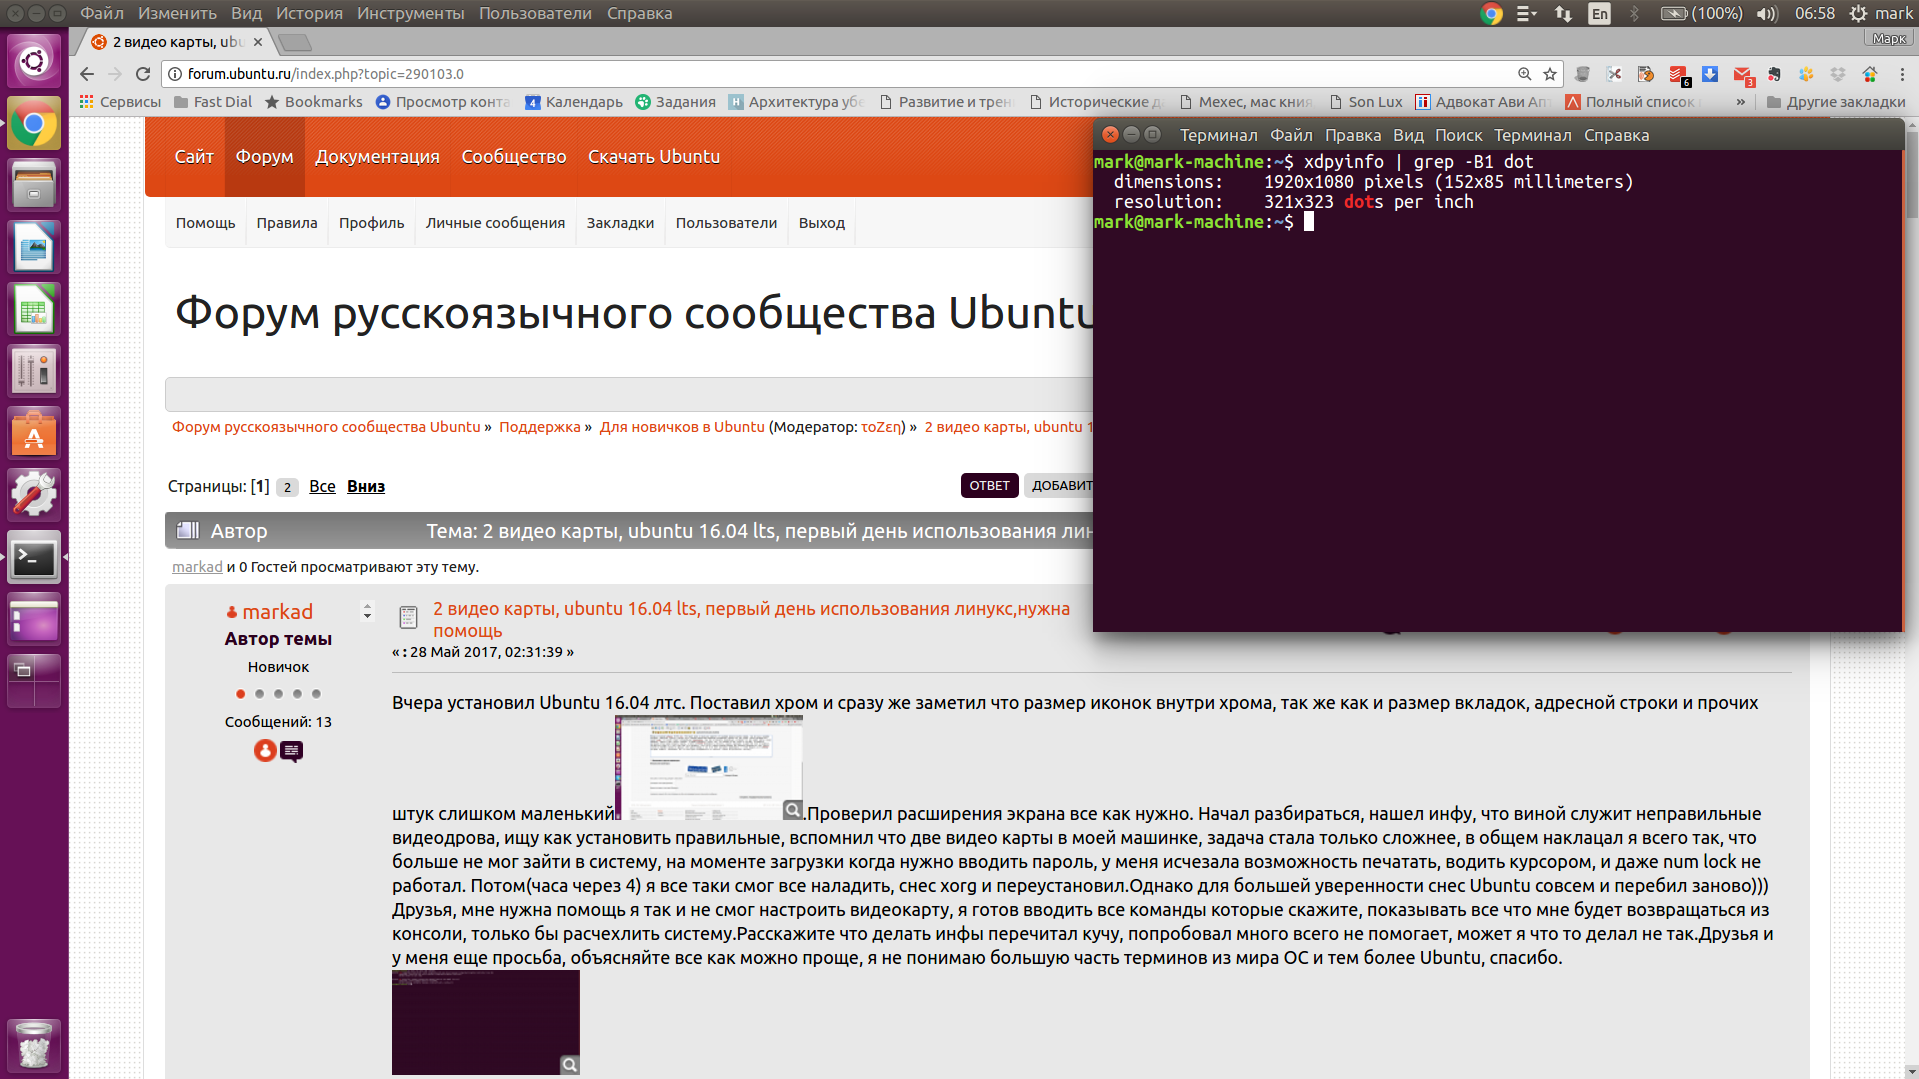Open the Ubuntu Software Center launcher icon
This screenshot has height=1079, width=1919.
pos(34,434)
